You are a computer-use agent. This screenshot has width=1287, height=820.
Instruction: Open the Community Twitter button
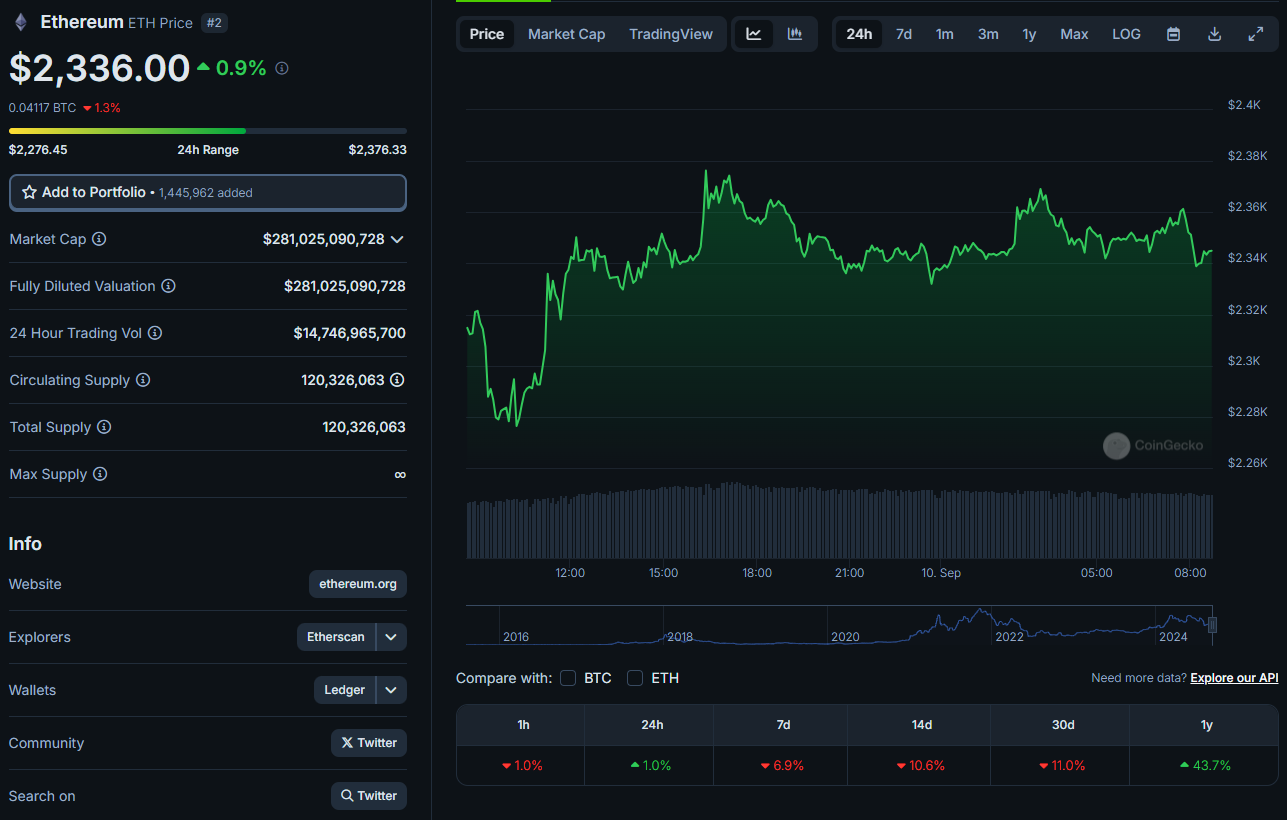pos(369,743)
